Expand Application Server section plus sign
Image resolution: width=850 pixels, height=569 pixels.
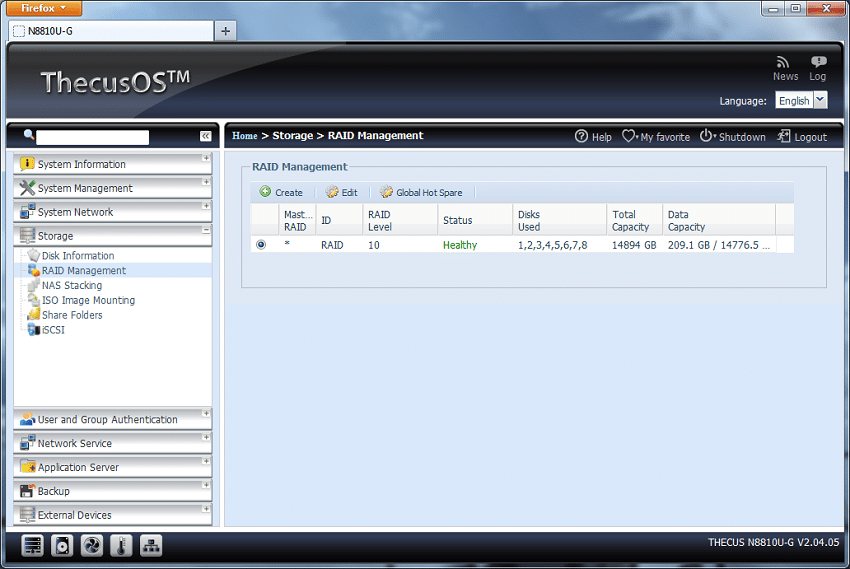coord(206,461)
